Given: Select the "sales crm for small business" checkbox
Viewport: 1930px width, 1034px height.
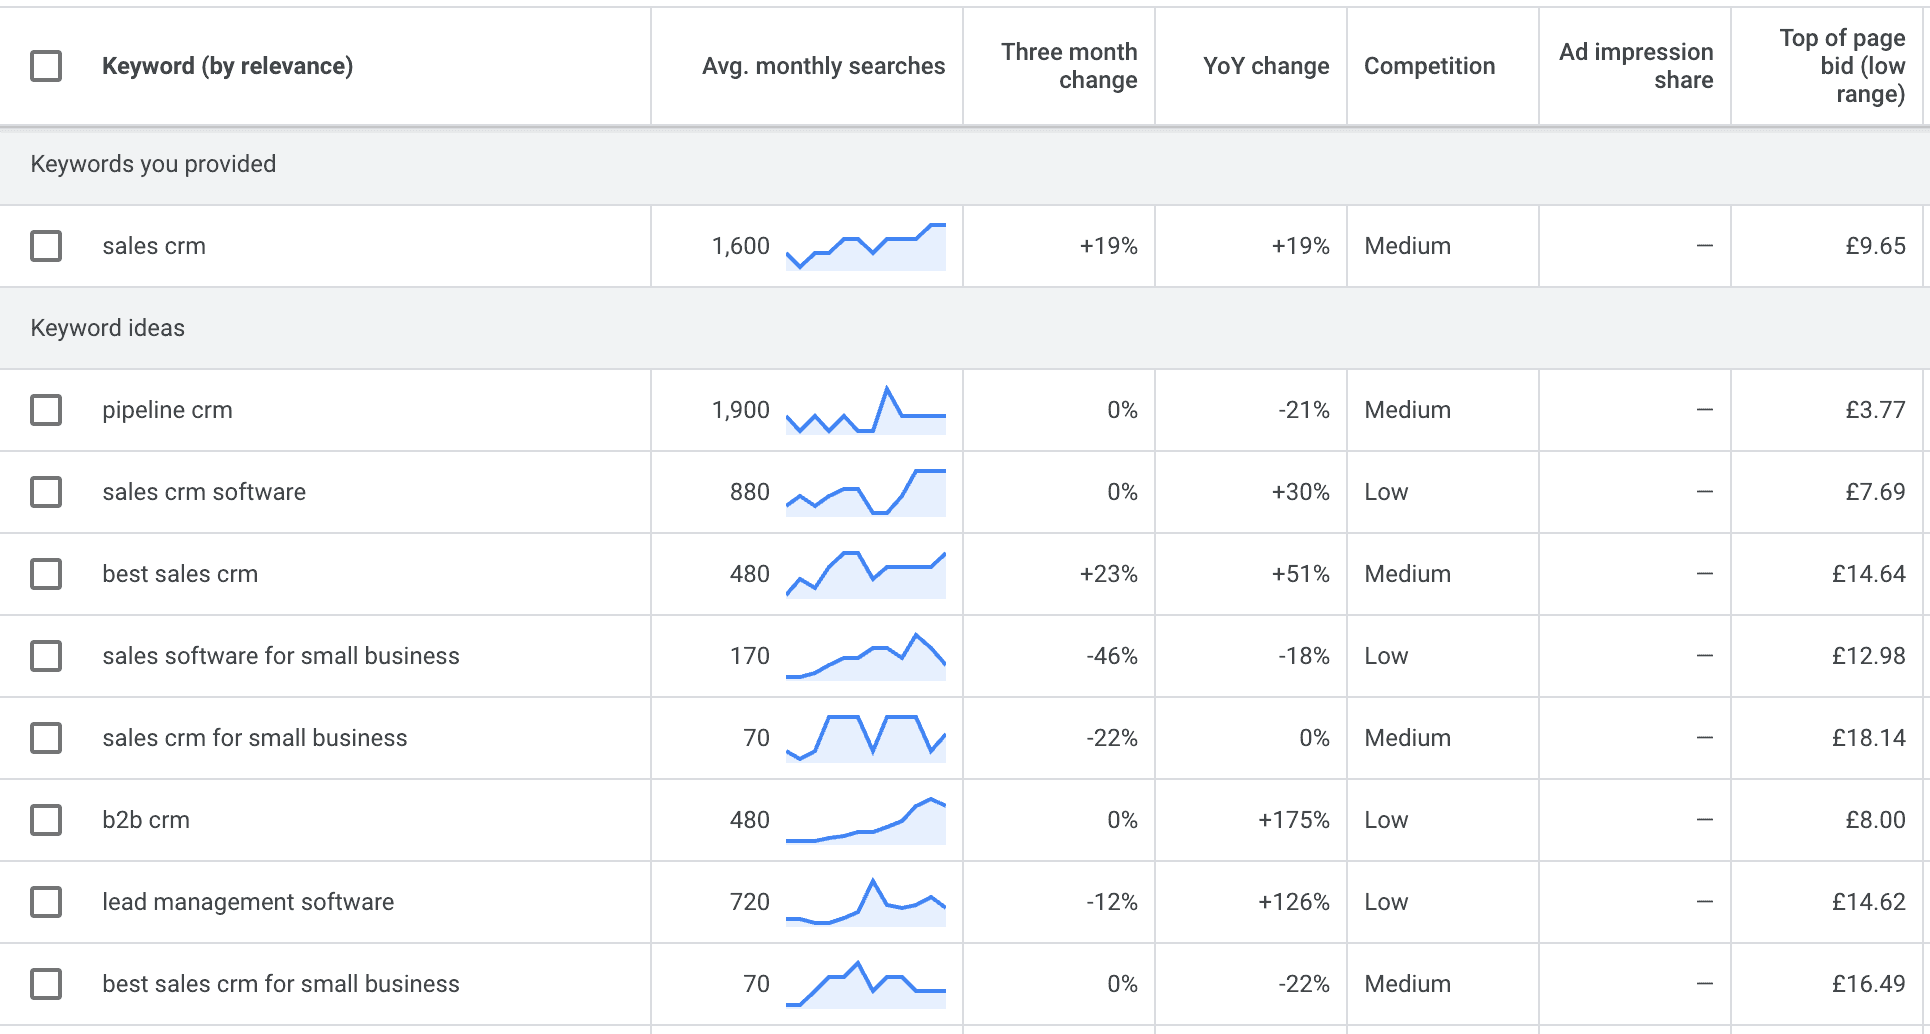Looking at the screenshot, I should click(x=46, y=738).
